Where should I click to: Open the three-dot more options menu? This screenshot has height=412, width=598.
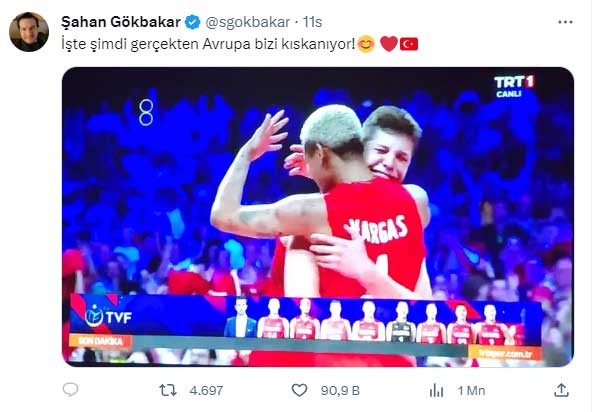pyautogui.click(x=565, y=22)
